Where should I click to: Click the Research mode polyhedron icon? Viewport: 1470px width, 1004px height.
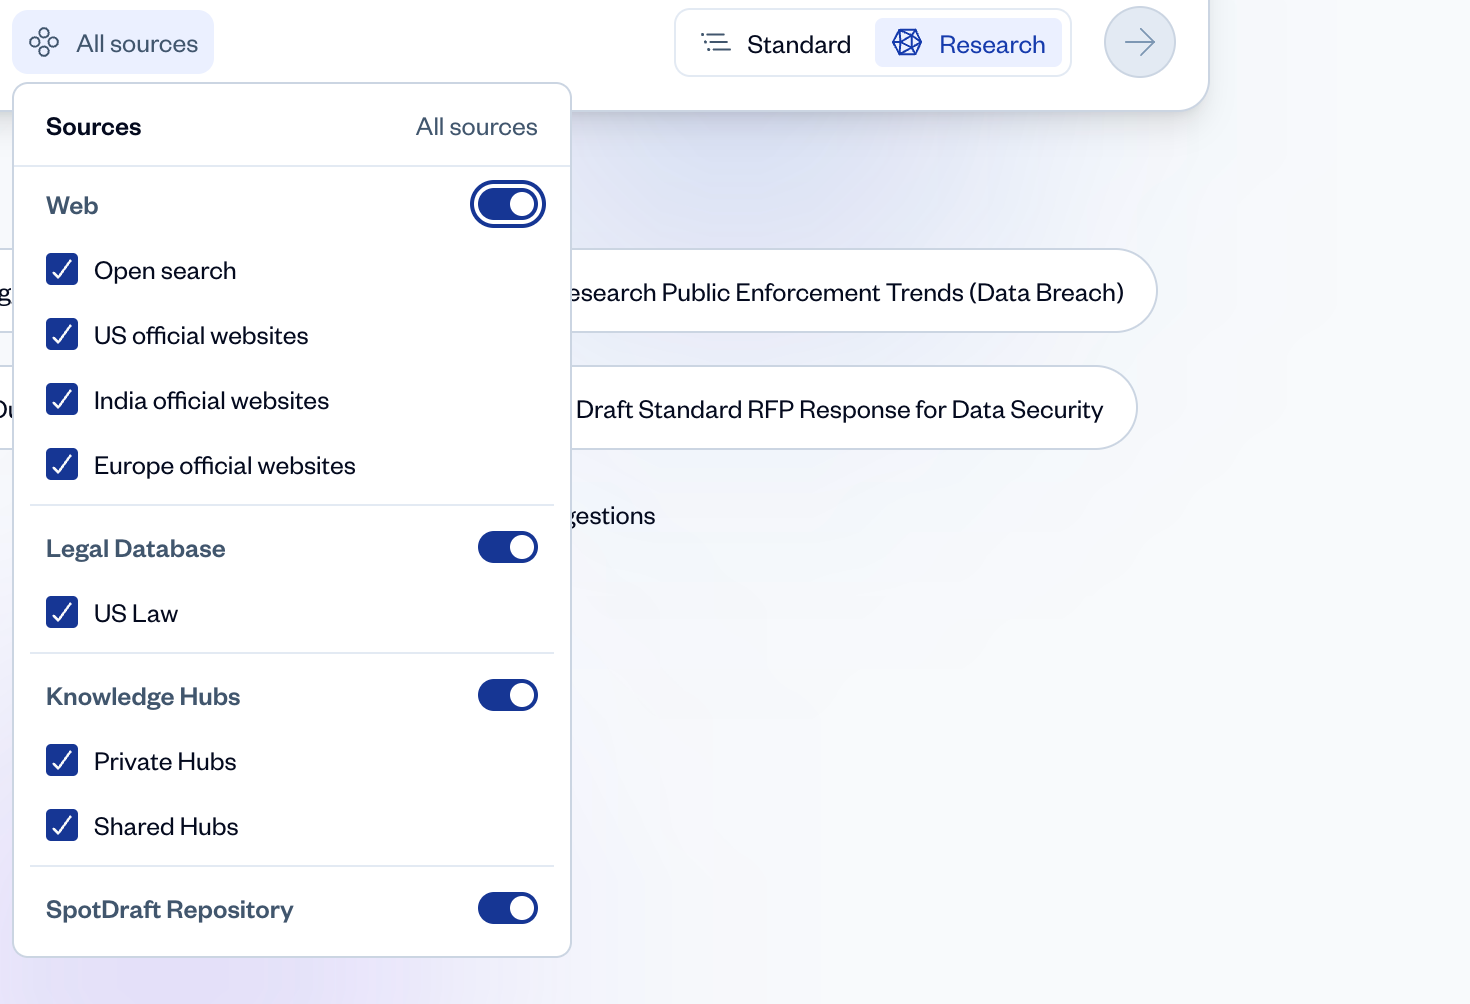[x=907, y=43]
